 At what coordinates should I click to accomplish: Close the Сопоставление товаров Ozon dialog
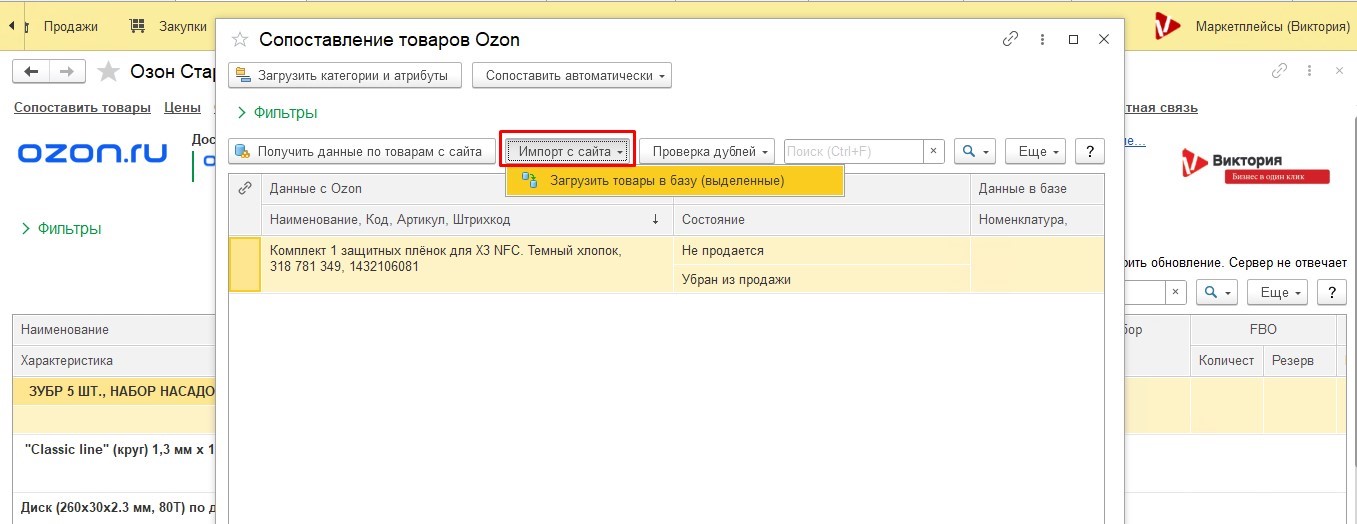[x=1104, y=40]
